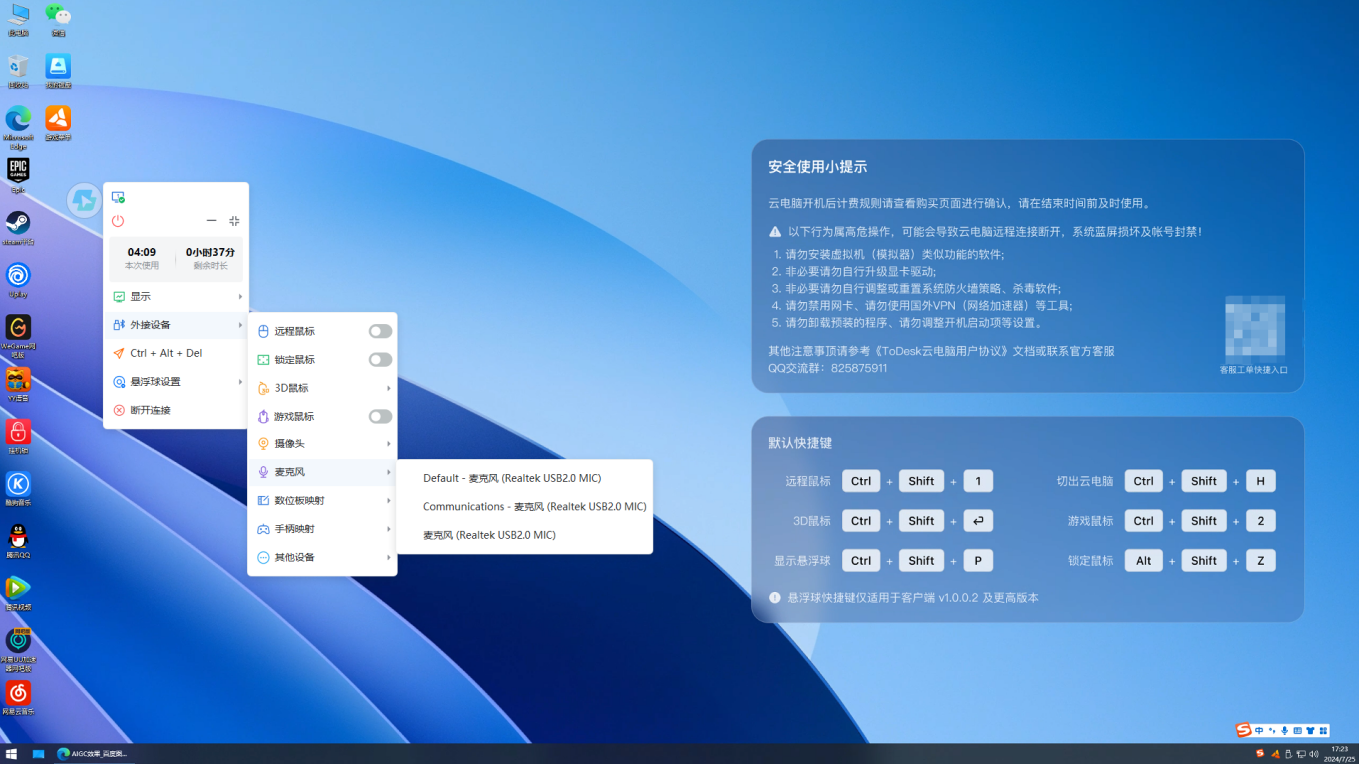1359x764 pixels.
Task: Expand the 麦克风 submenu
Action: point(322,472)
